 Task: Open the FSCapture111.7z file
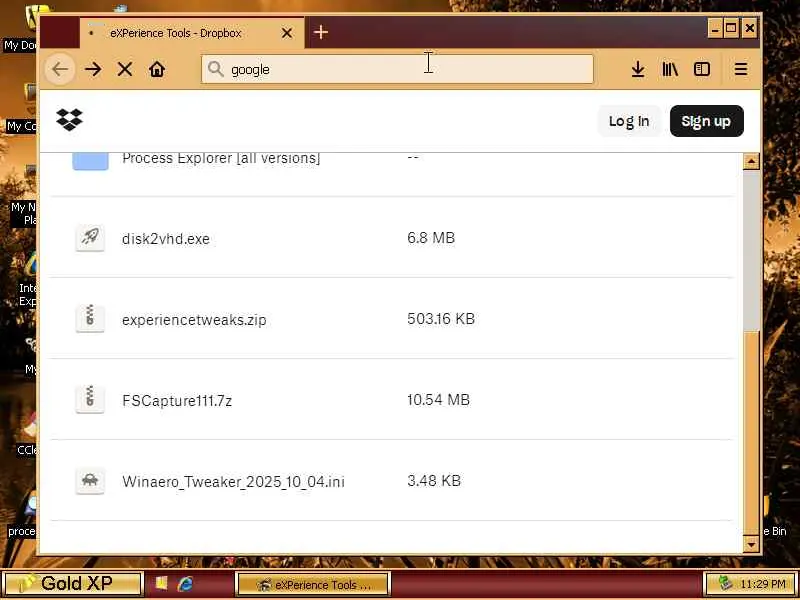click(x=177, y=401)
